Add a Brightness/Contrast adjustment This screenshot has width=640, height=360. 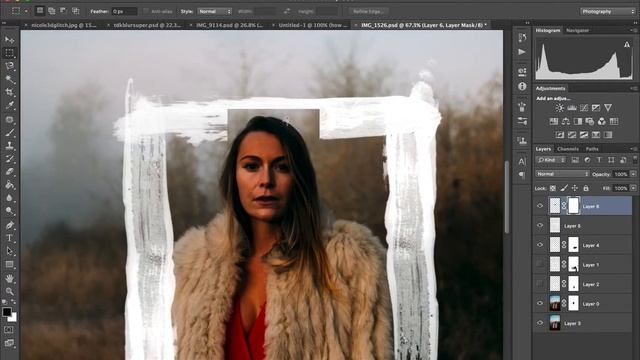click(x=560, y=108)
